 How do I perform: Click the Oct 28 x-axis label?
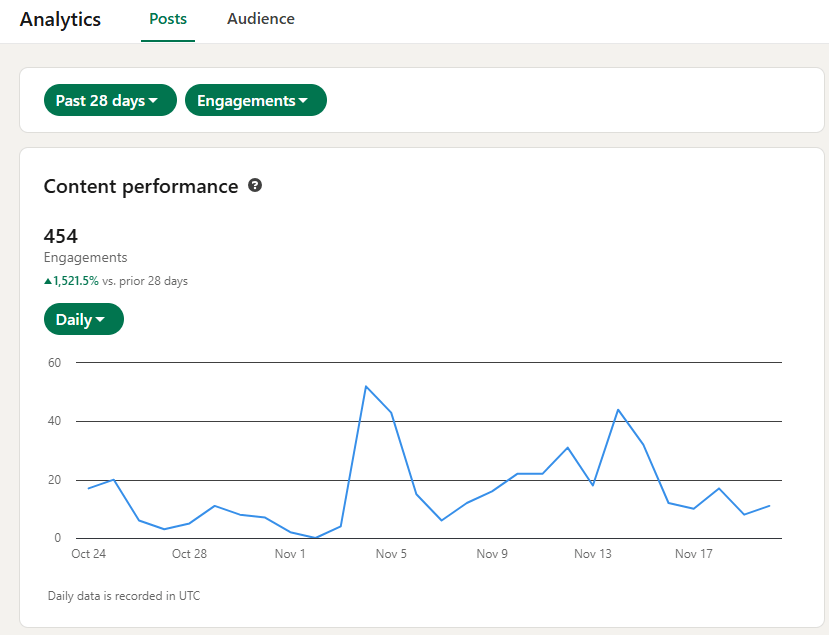pos(189,554)
